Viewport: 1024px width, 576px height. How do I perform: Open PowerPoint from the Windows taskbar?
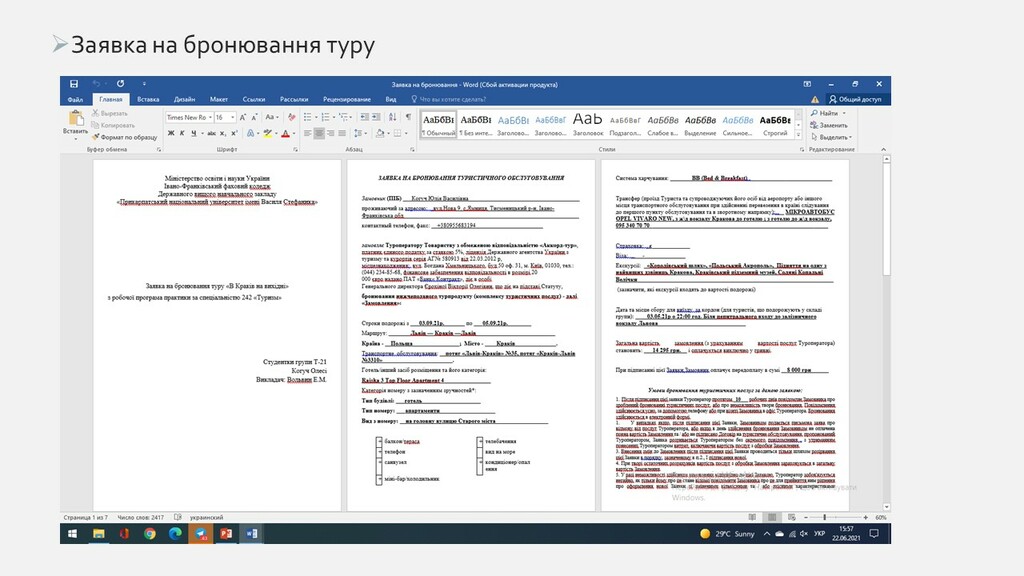pyautogui.click(x=226, y=534)
